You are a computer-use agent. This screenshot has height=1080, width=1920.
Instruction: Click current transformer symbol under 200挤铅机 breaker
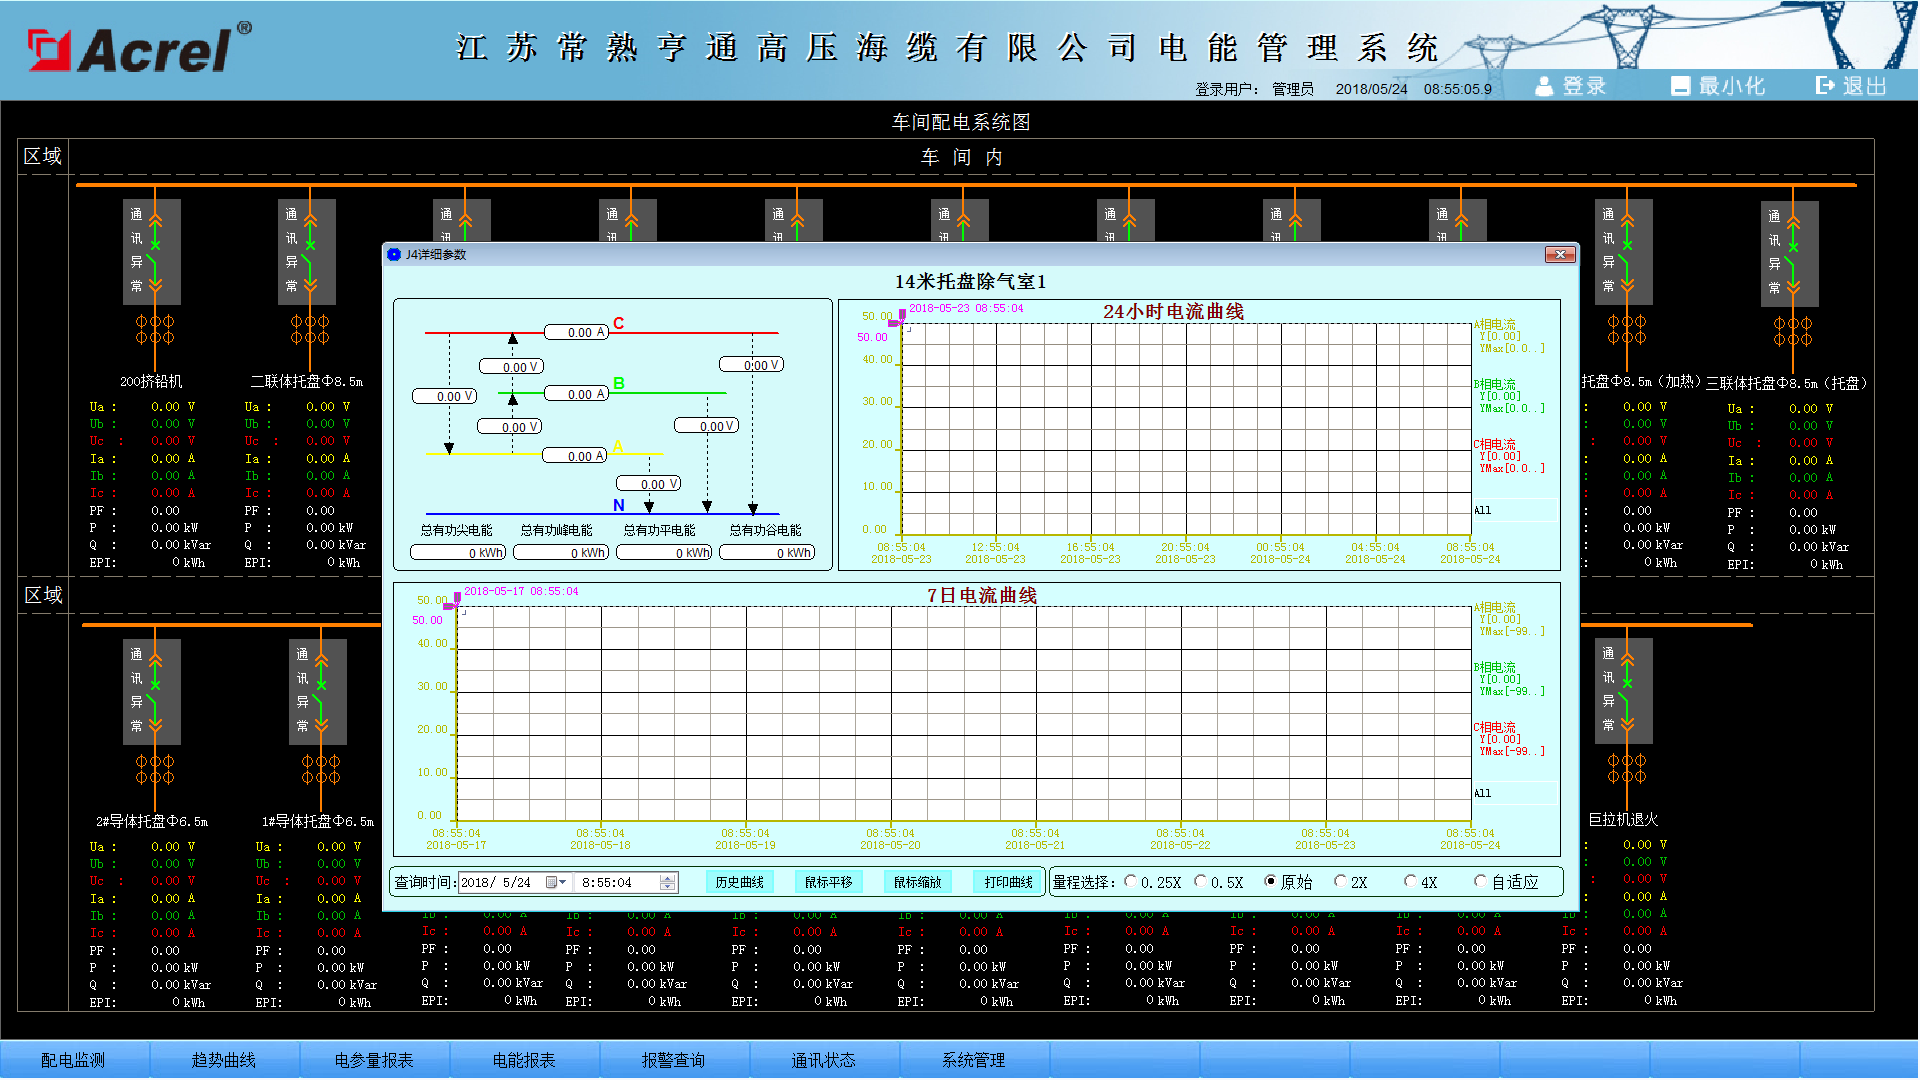click(x=155, y=330)
